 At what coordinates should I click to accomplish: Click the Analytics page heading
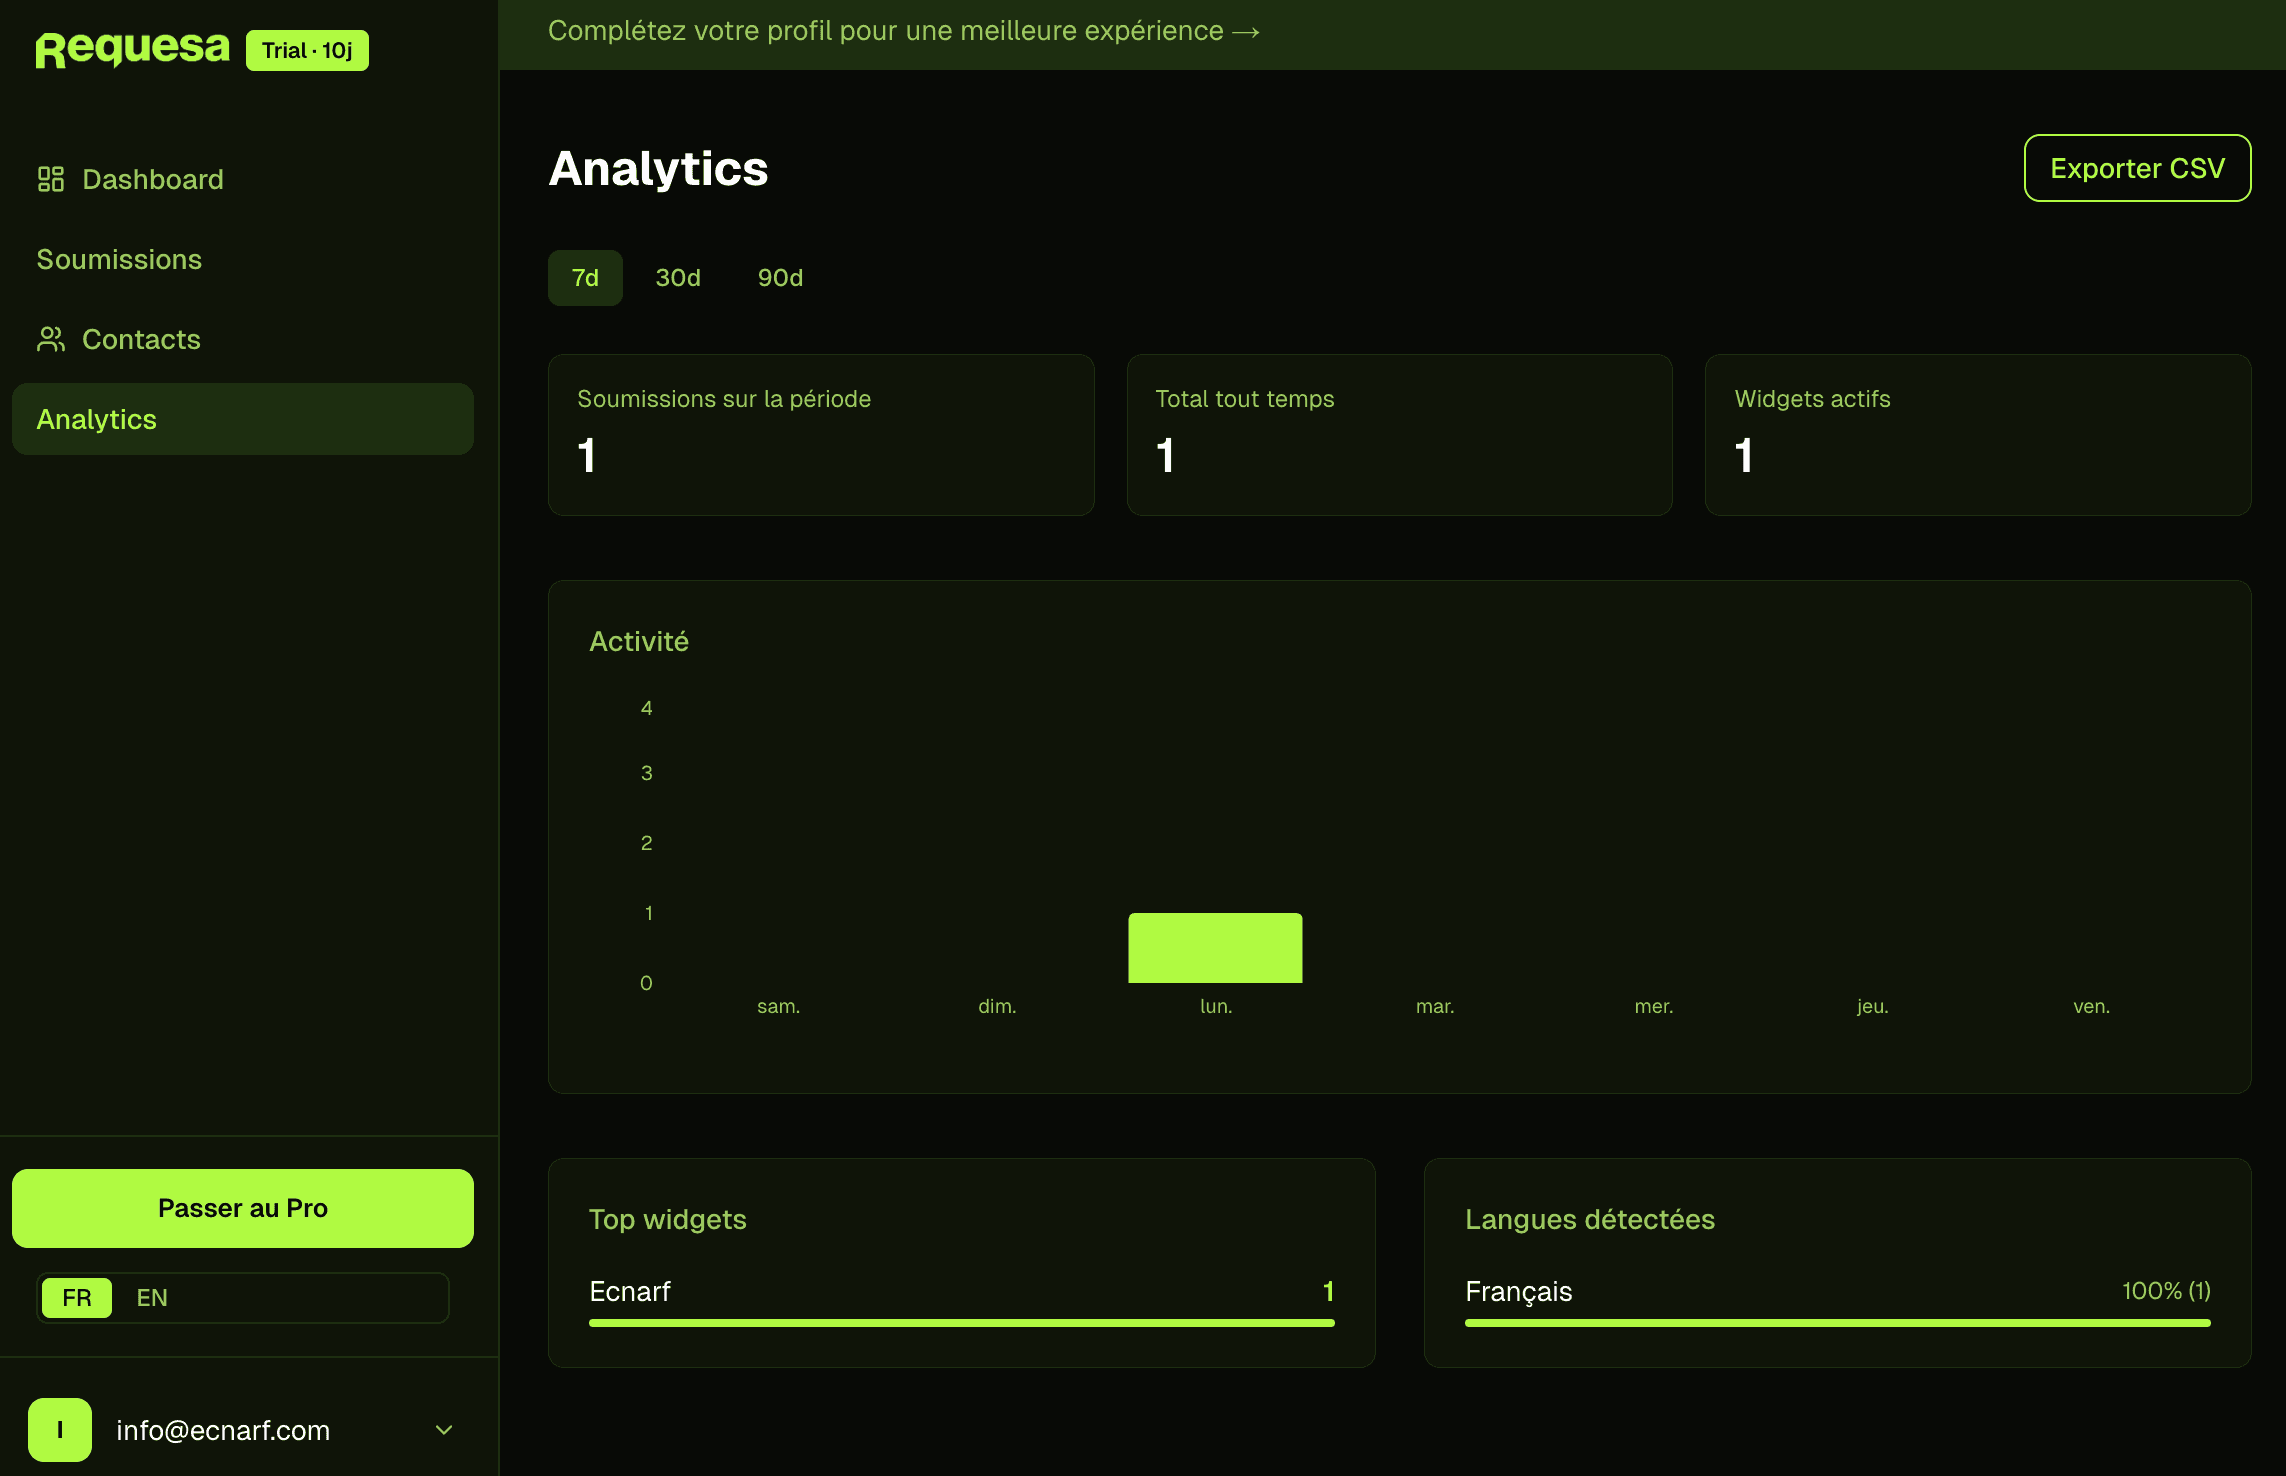click(x=659, y=168)
